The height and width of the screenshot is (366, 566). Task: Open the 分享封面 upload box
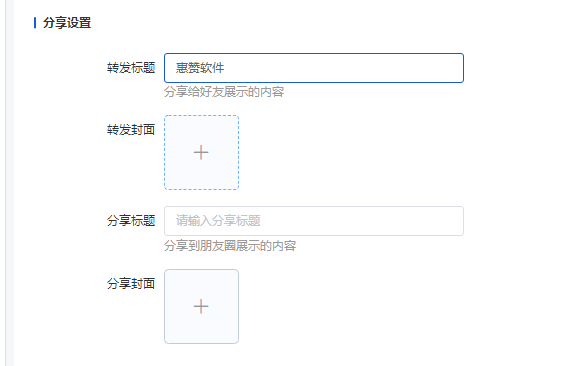click(201, 306)
